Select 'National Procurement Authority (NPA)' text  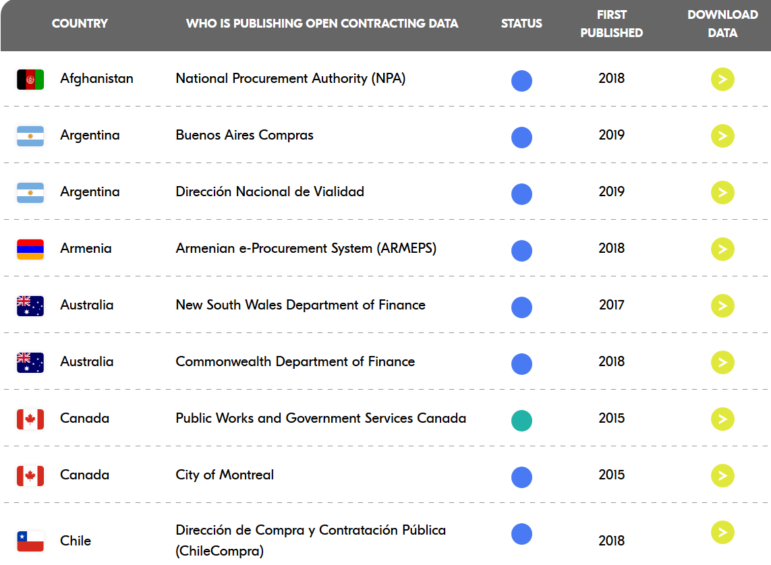(291, 79)
